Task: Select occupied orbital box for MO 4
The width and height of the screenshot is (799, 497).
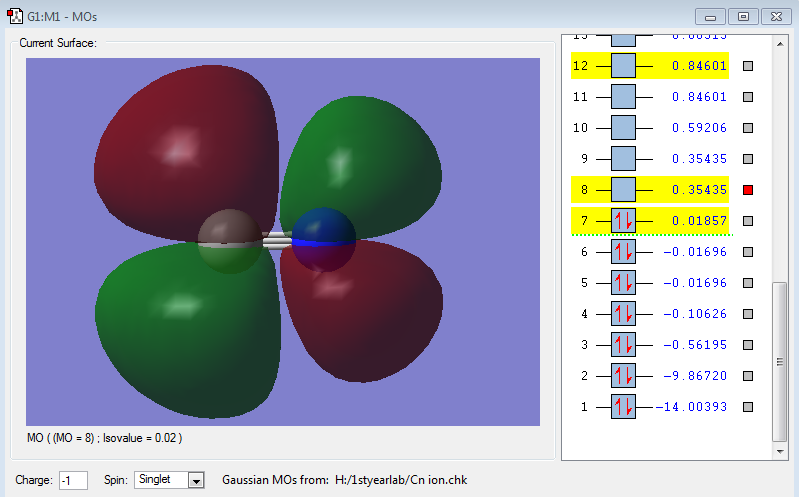Action: 623,314
